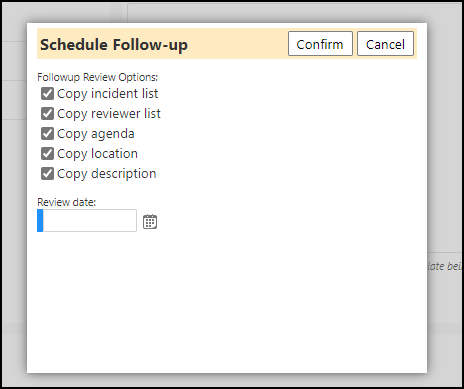Click the "Copy incident list" label text
464x389 pixels.
(108, 94)
